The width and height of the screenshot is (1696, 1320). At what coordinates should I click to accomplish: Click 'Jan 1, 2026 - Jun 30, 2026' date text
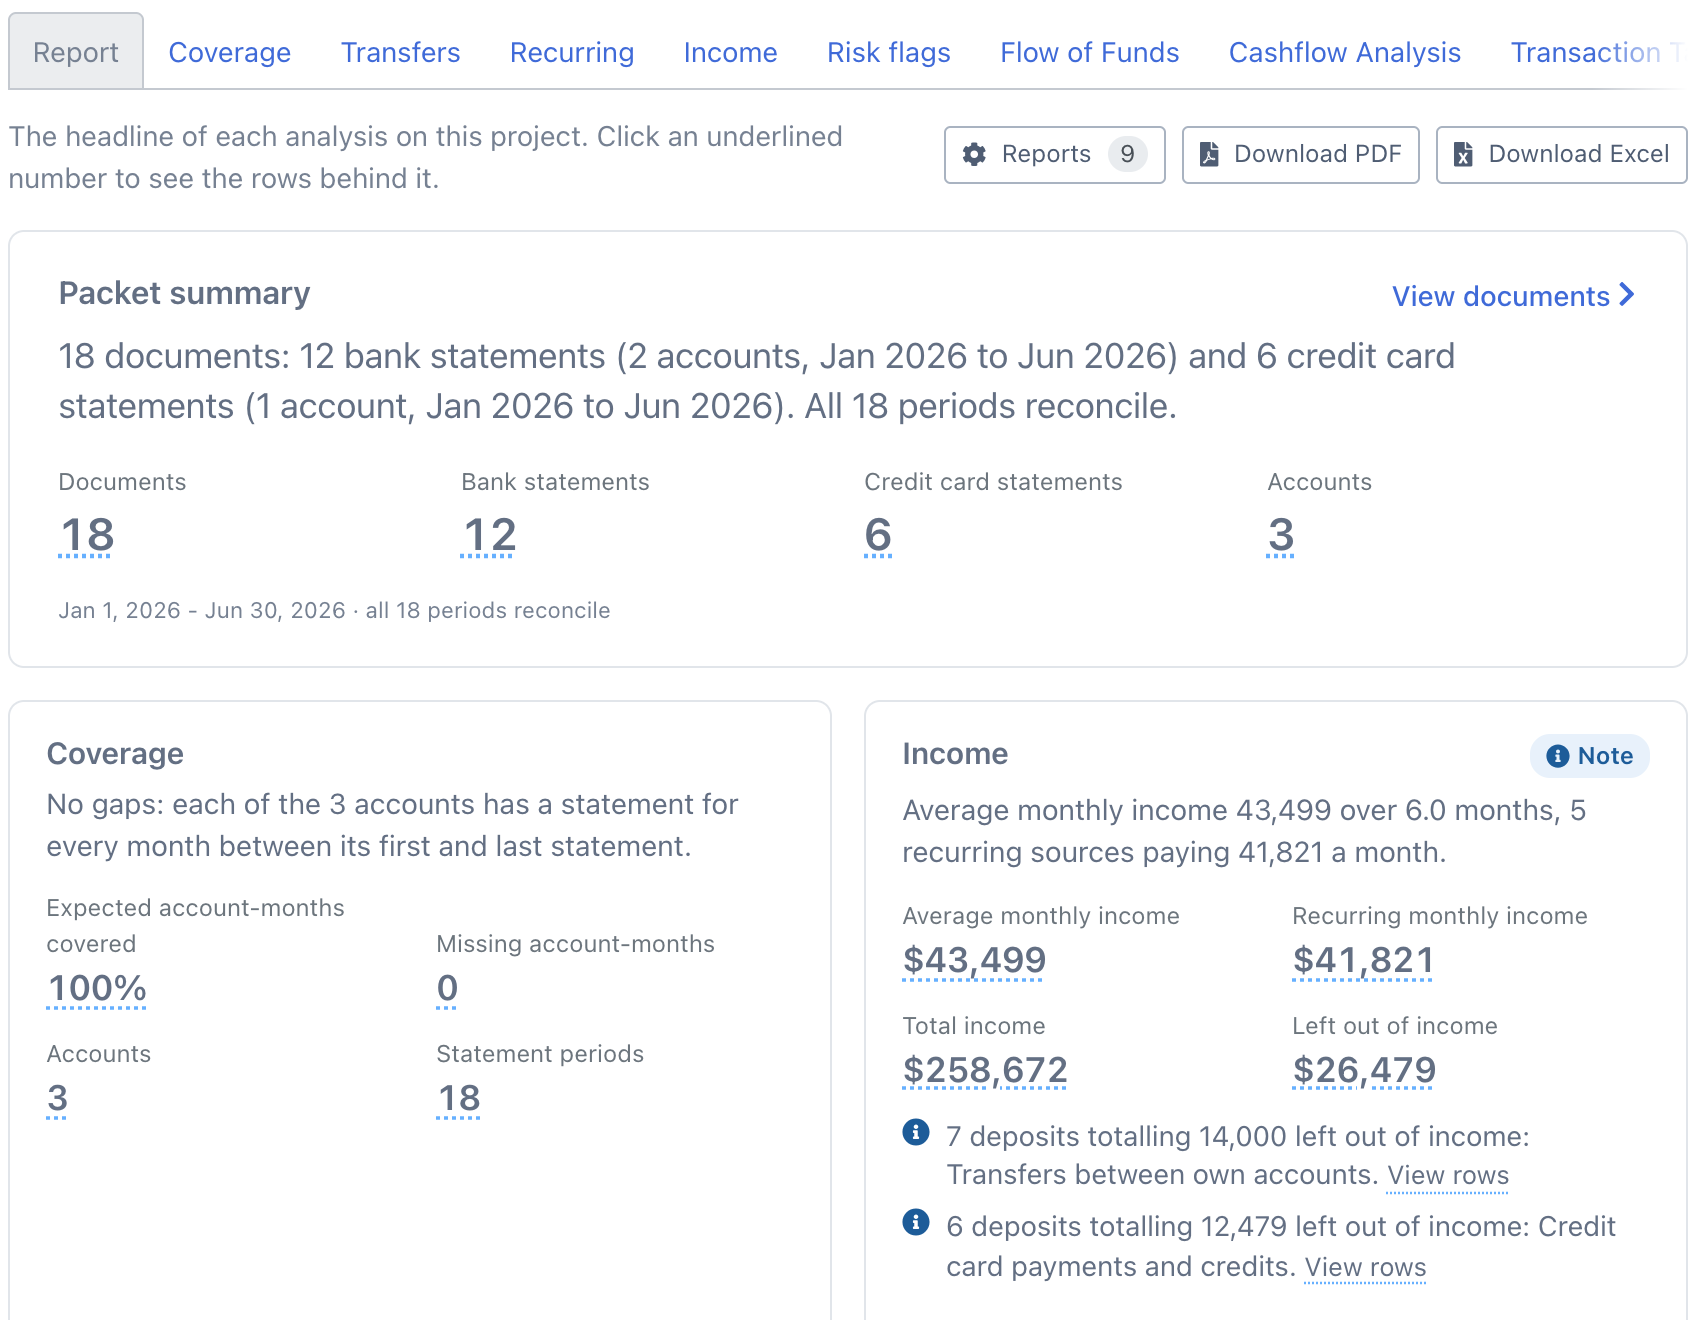[202, 610]
